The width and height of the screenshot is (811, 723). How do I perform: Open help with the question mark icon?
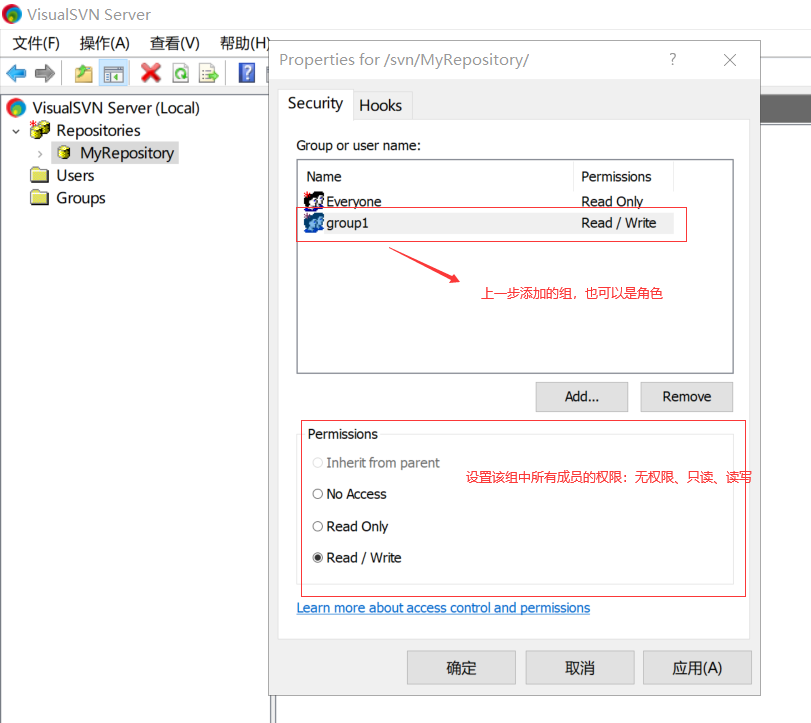click(x=247, y=73)
